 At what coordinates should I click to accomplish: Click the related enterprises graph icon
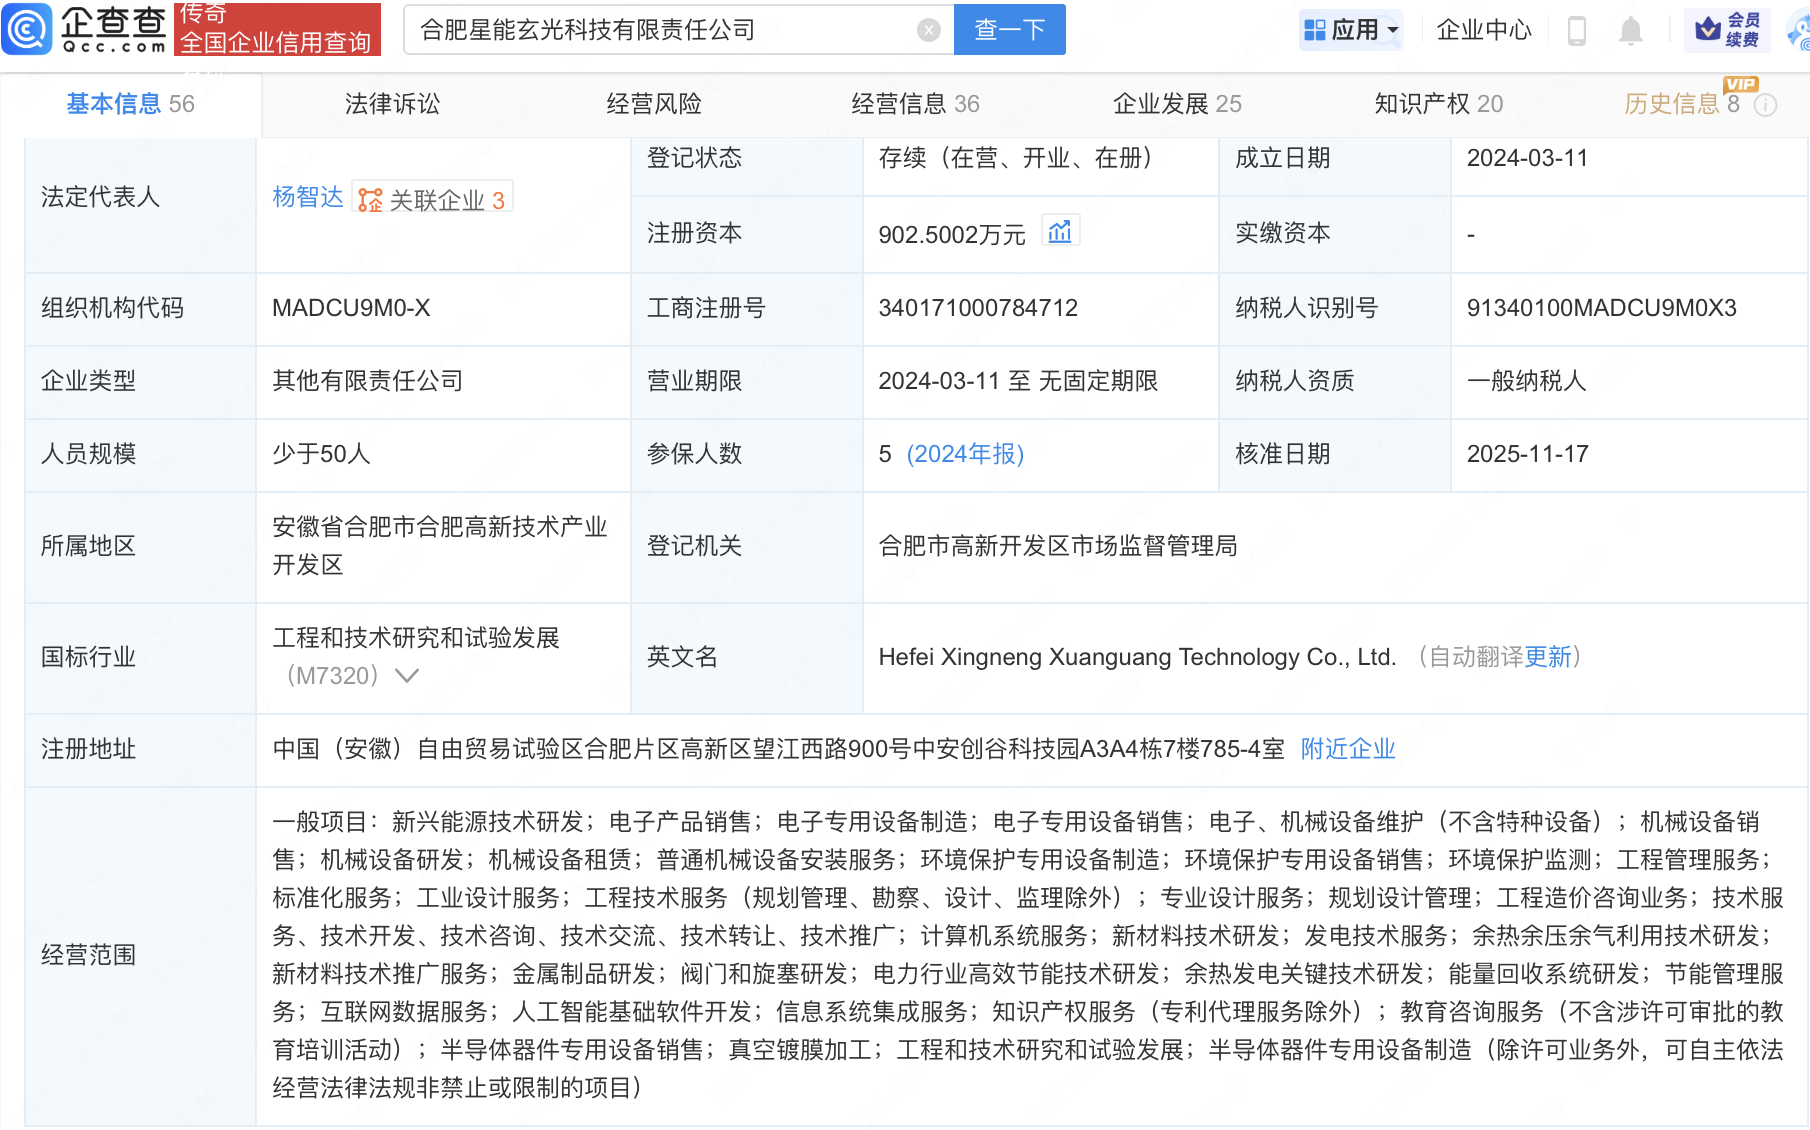[x=371, y=200]
